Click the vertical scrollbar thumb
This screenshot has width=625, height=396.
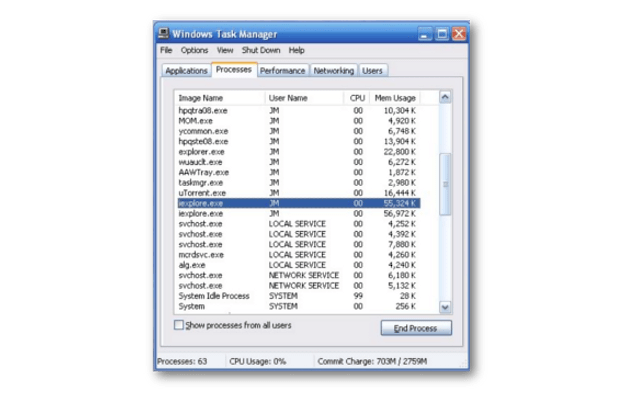[445, 184]
